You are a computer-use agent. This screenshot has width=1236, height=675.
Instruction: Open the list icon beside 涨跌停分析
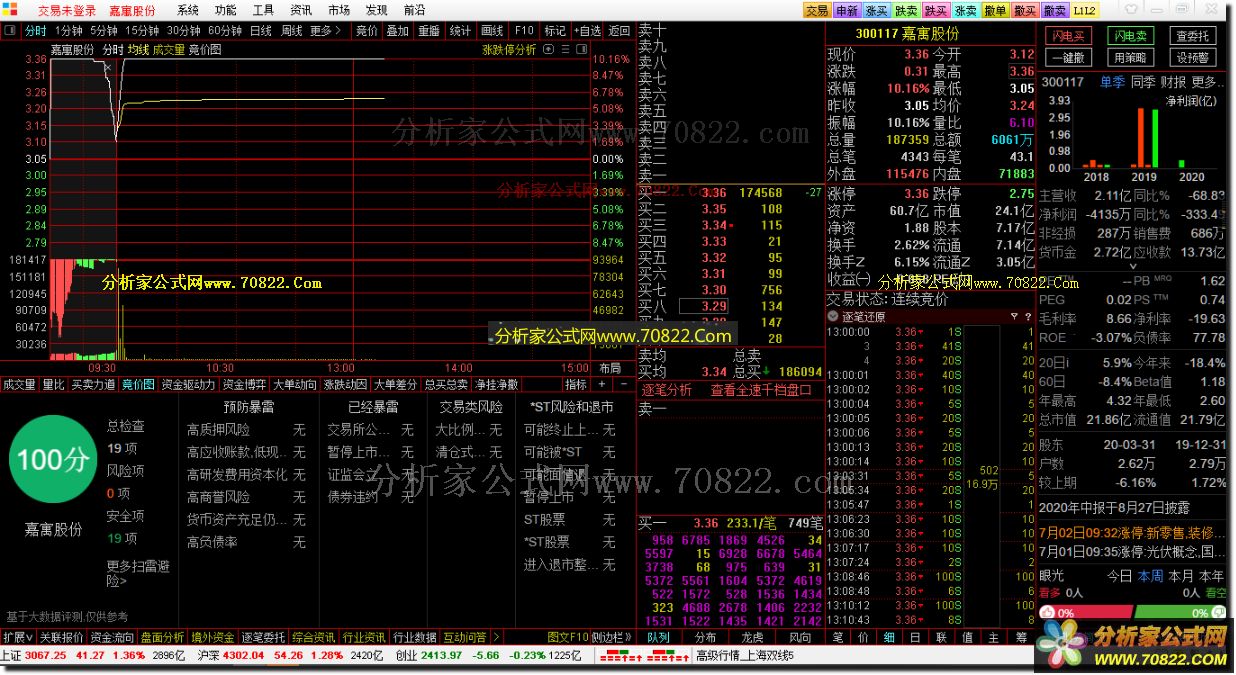click(x=567, y=49)
